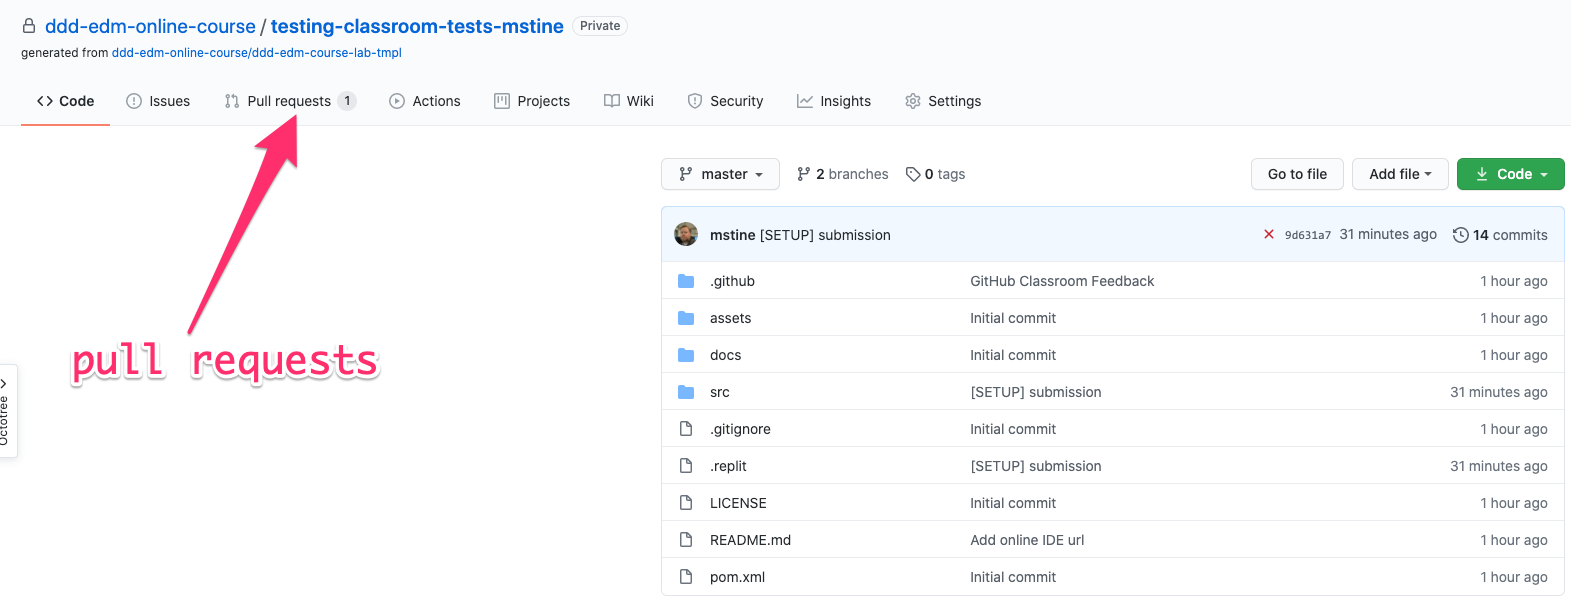Image resolution: width=1571 pixels, height=608 pixels.
Task: Open the .github folder
Action: (x=732, y=281)
